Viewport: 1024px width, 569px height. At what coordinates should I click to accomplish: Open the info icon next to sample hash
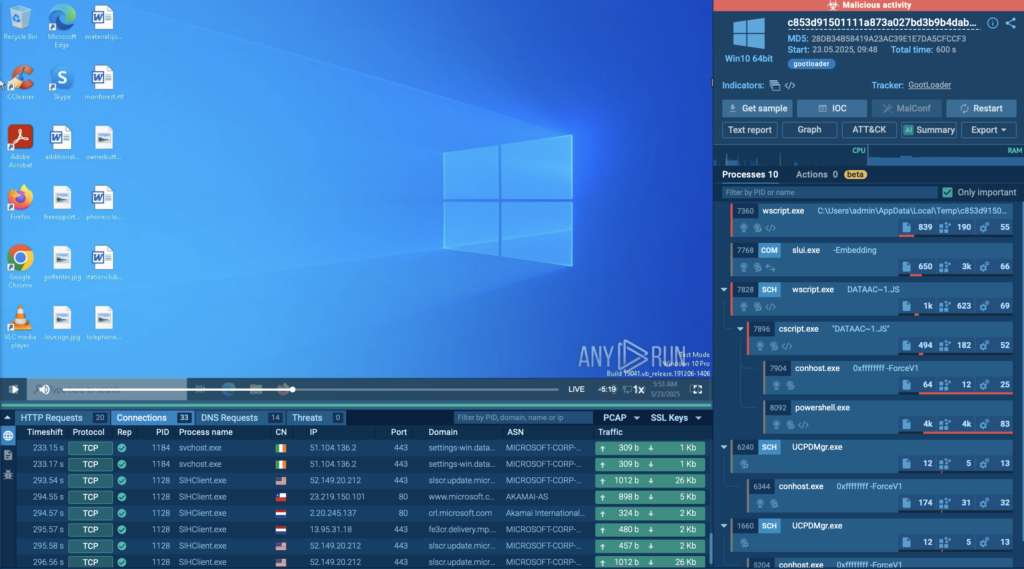click(993, 23)
